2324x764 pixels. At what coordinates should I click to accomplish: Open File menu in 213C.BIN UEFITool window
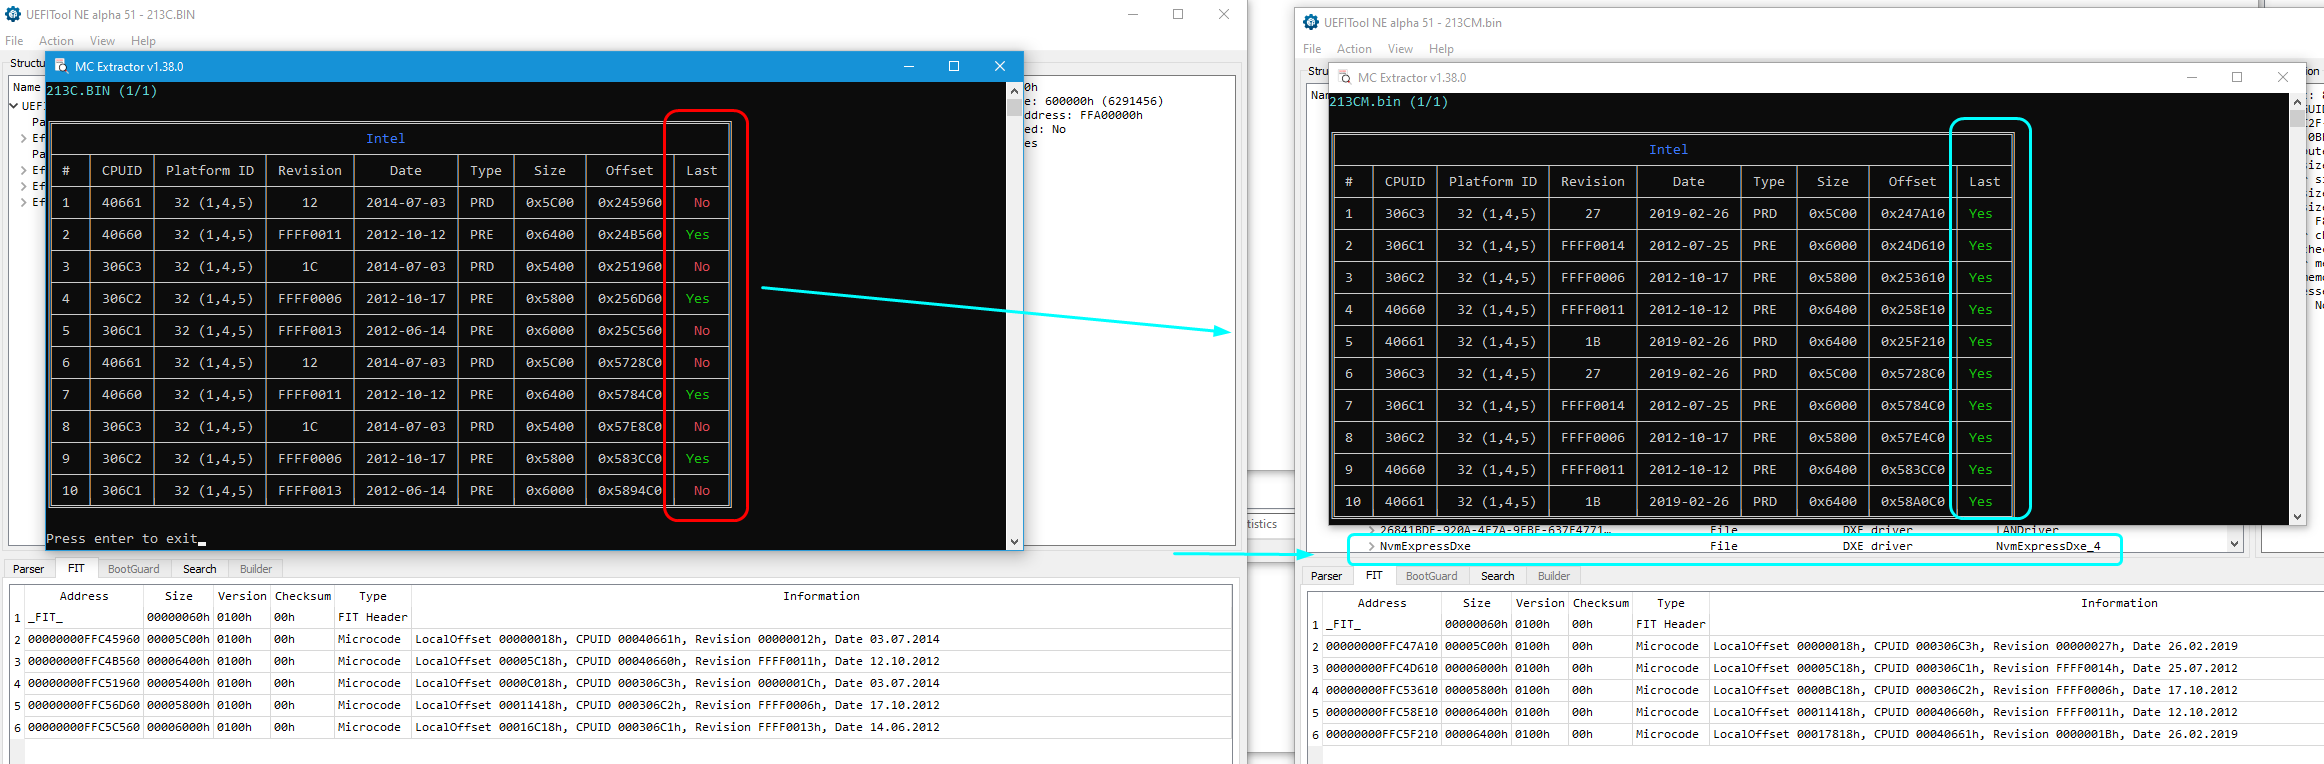tap(14, 41)
